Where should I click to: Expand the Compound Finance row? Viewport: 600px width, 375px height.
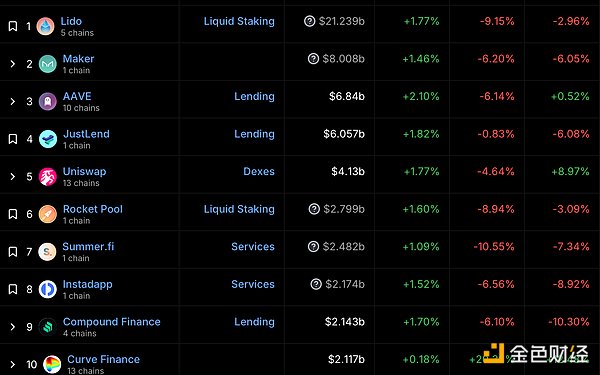pos(13,327)
